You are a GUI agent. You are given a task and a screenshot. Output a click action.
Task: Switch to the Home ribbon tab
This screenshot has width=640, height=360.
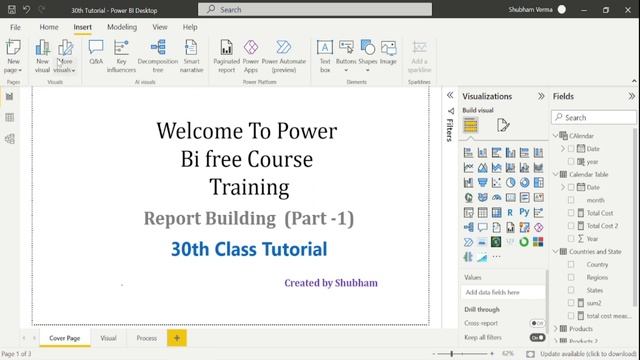[x=49, y=27]
